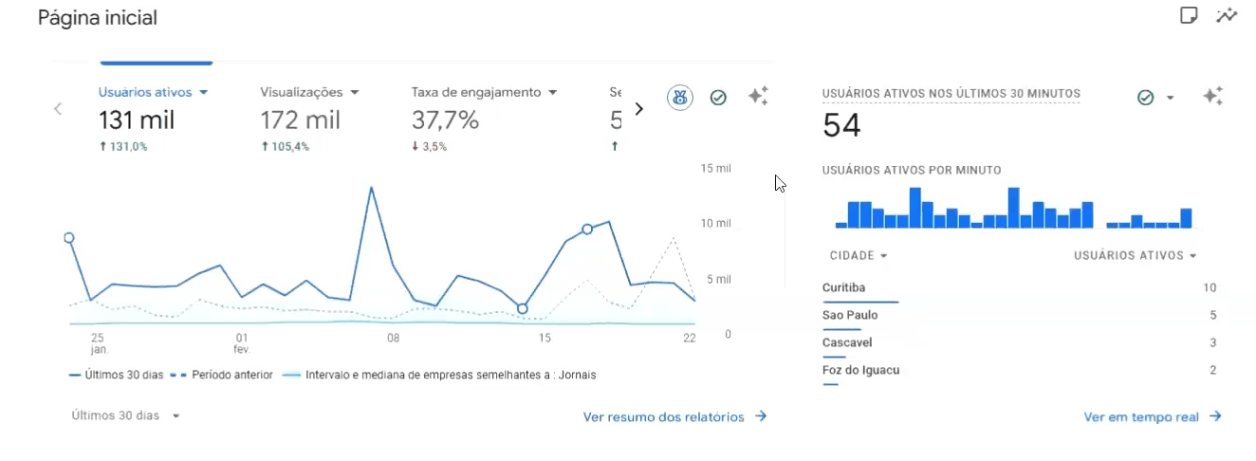Click Ver em tempo real link
Viewport: 1256px width, 461px height.
coord(1153,417)
